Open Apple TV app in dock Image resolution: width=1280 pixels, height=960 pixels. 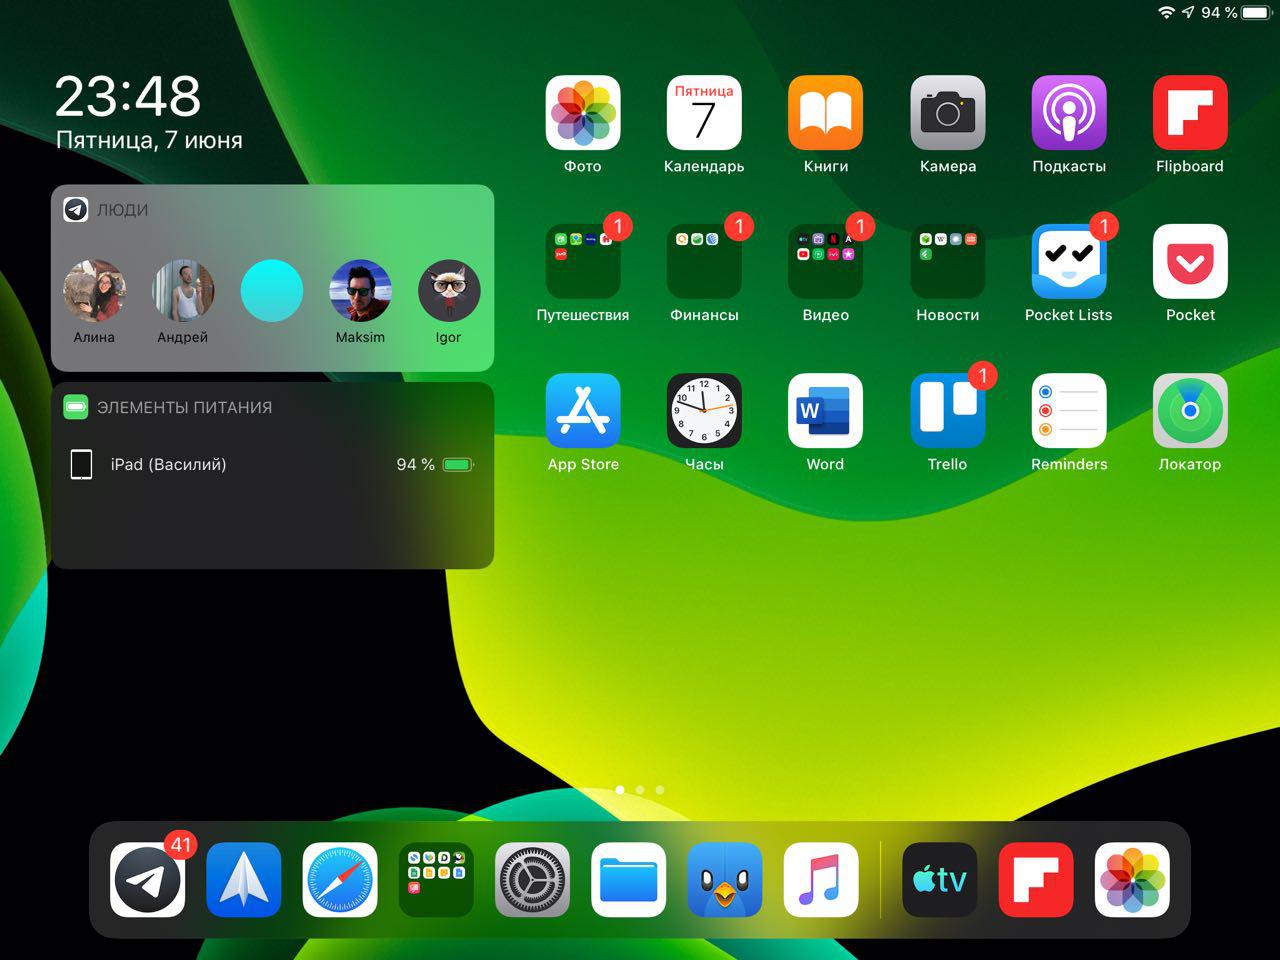(940, 880)
